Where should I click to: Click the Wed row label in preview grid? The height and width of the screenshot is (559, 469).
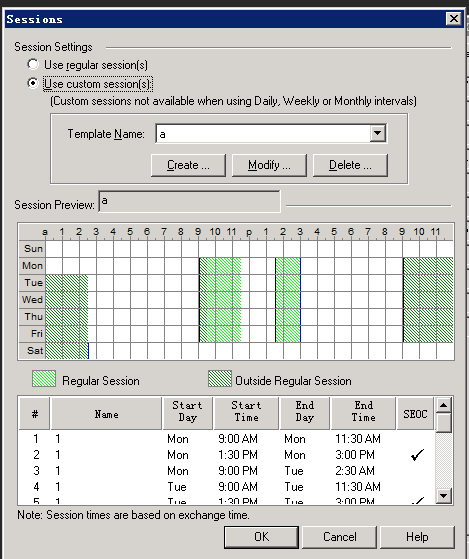coord(32,300)
